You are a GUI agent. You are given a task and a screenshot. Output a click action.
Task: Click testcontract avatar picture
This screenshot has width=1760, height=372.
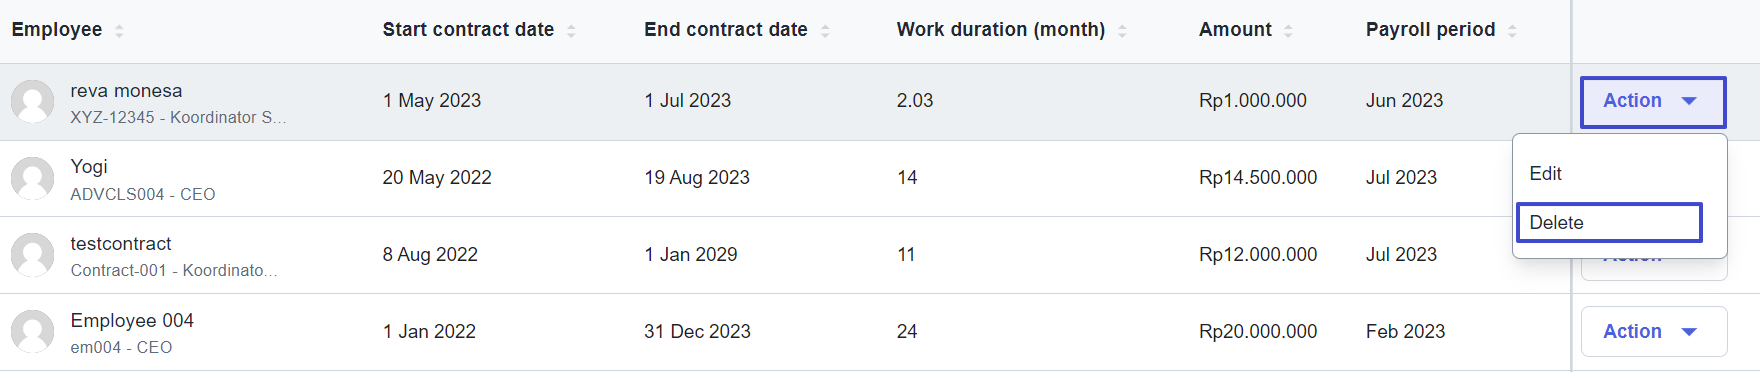[32, 256]
